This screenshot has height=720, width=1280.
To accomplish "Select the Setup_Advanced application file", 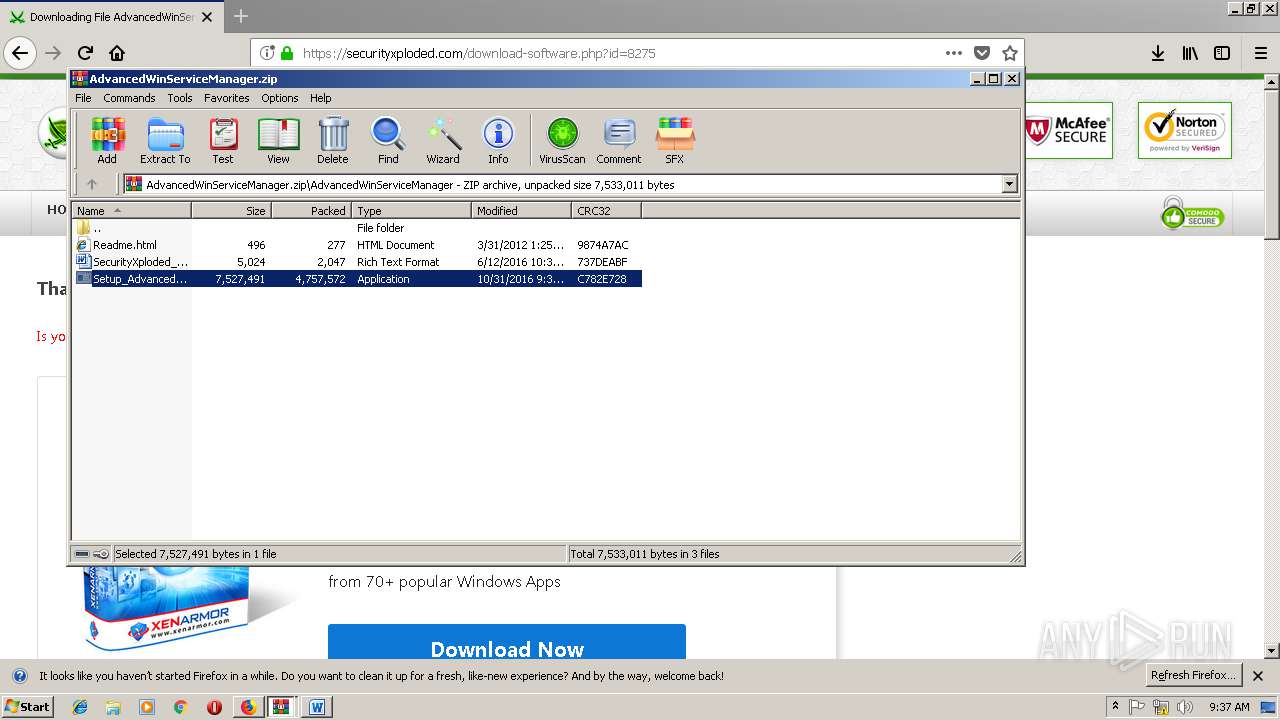I will [357, 279].
